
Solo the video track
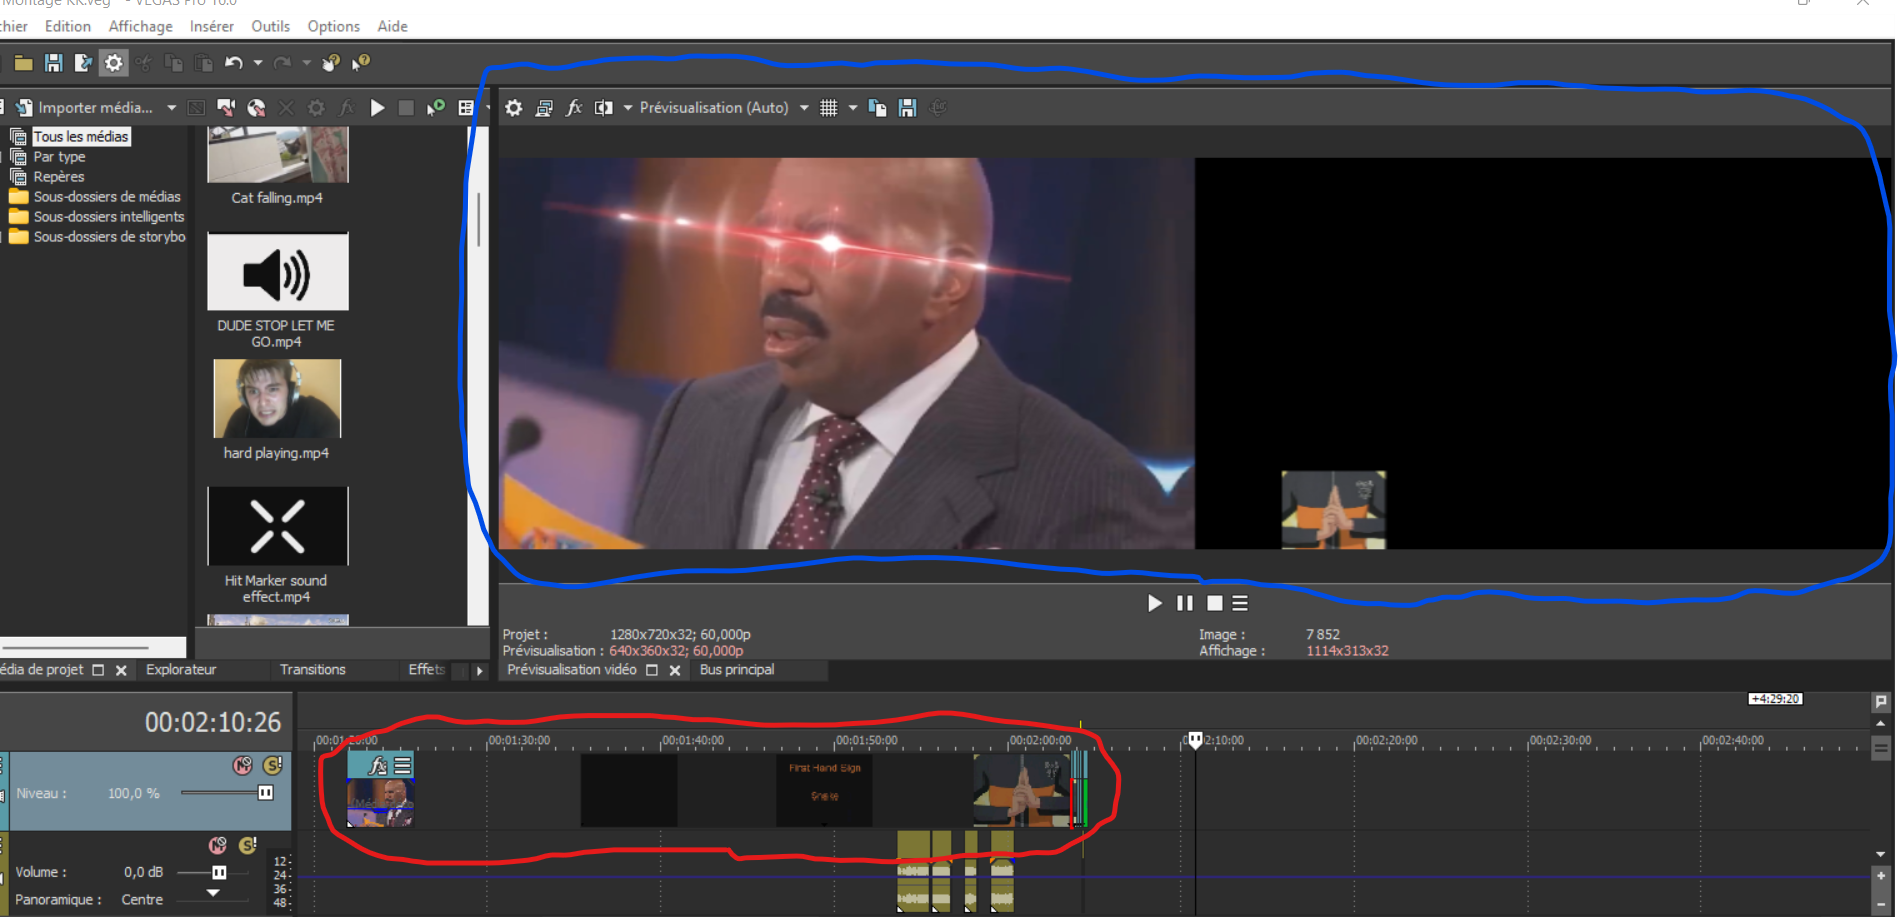pyautogui.click(x=272, y=766)
